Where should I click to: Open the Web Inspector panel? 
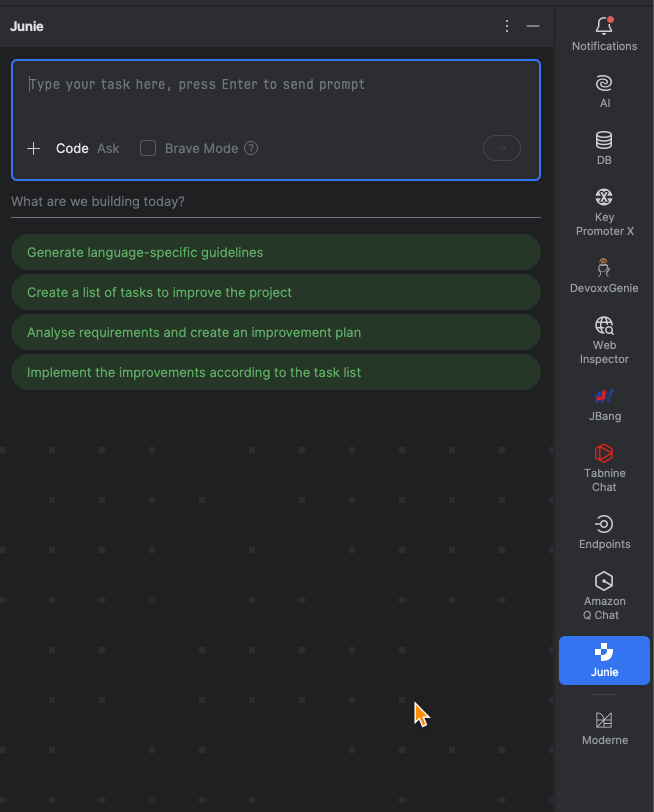tap(604, 340)
